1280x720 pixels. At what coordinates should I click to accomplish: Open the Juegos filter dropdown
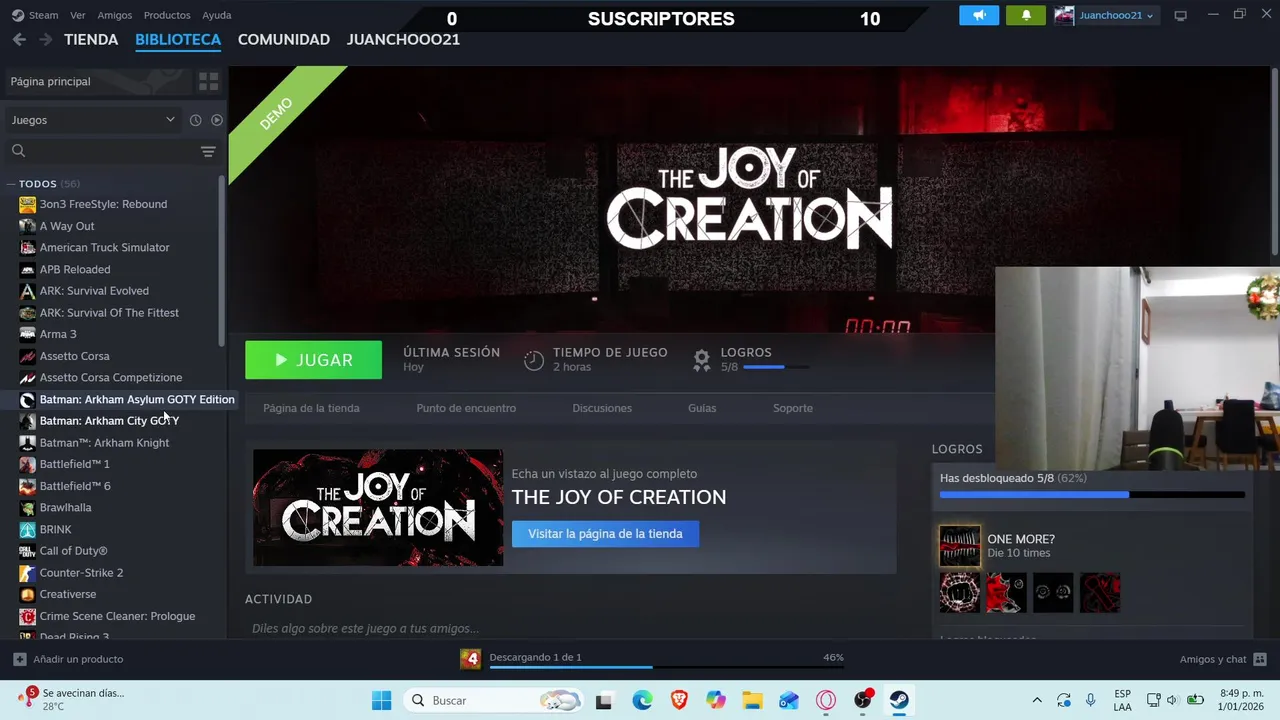coord(93,120)
